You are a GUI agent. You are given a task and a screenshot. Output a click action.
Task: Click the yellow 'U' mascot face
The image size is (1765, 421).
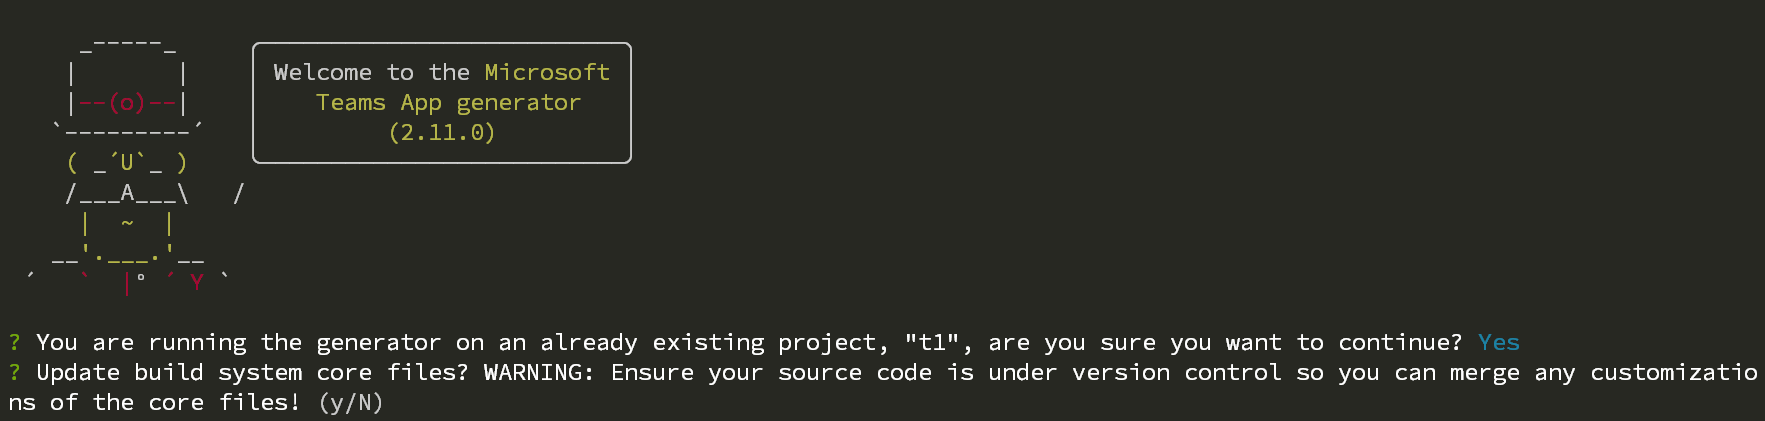pyautogui.click(x=127, y=163)
